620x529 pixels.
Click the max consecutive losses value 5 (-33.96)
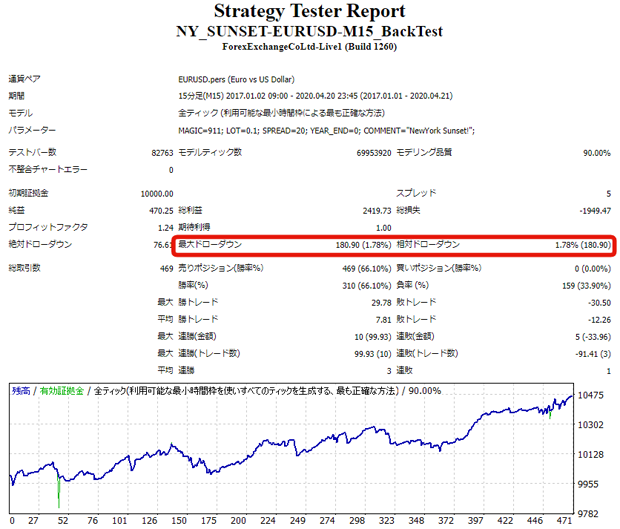coord(593,337)
